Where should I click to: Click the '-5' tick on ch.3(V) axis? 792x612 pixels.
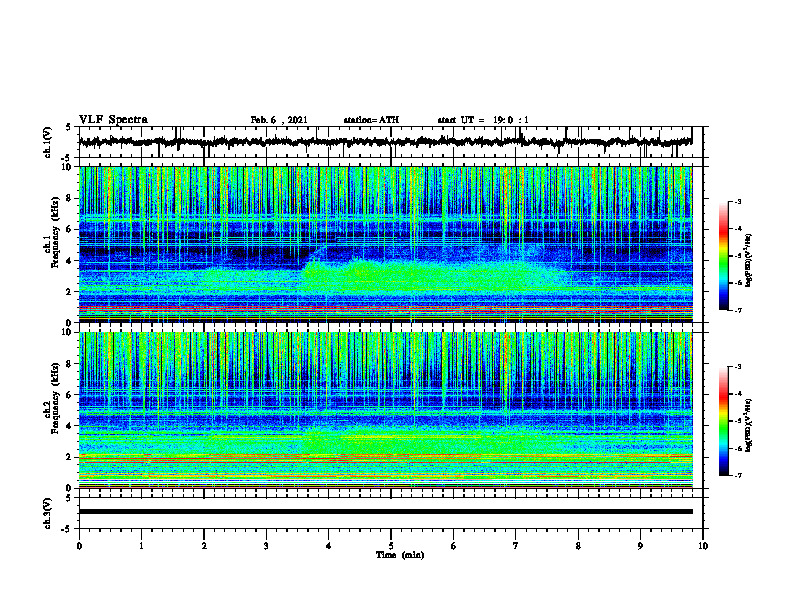68,529
